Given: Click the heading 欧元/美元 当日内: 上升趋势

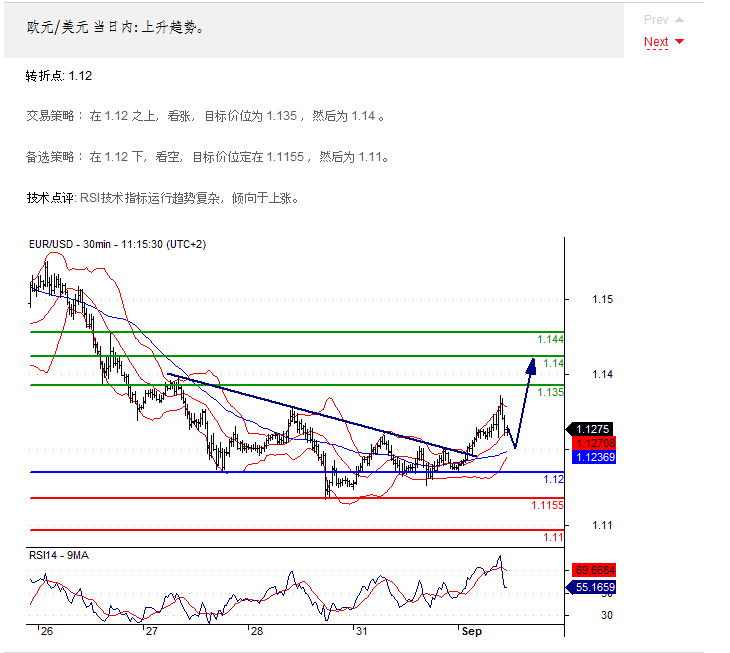Looking at the screenshot, I should (x=115, y=27).
